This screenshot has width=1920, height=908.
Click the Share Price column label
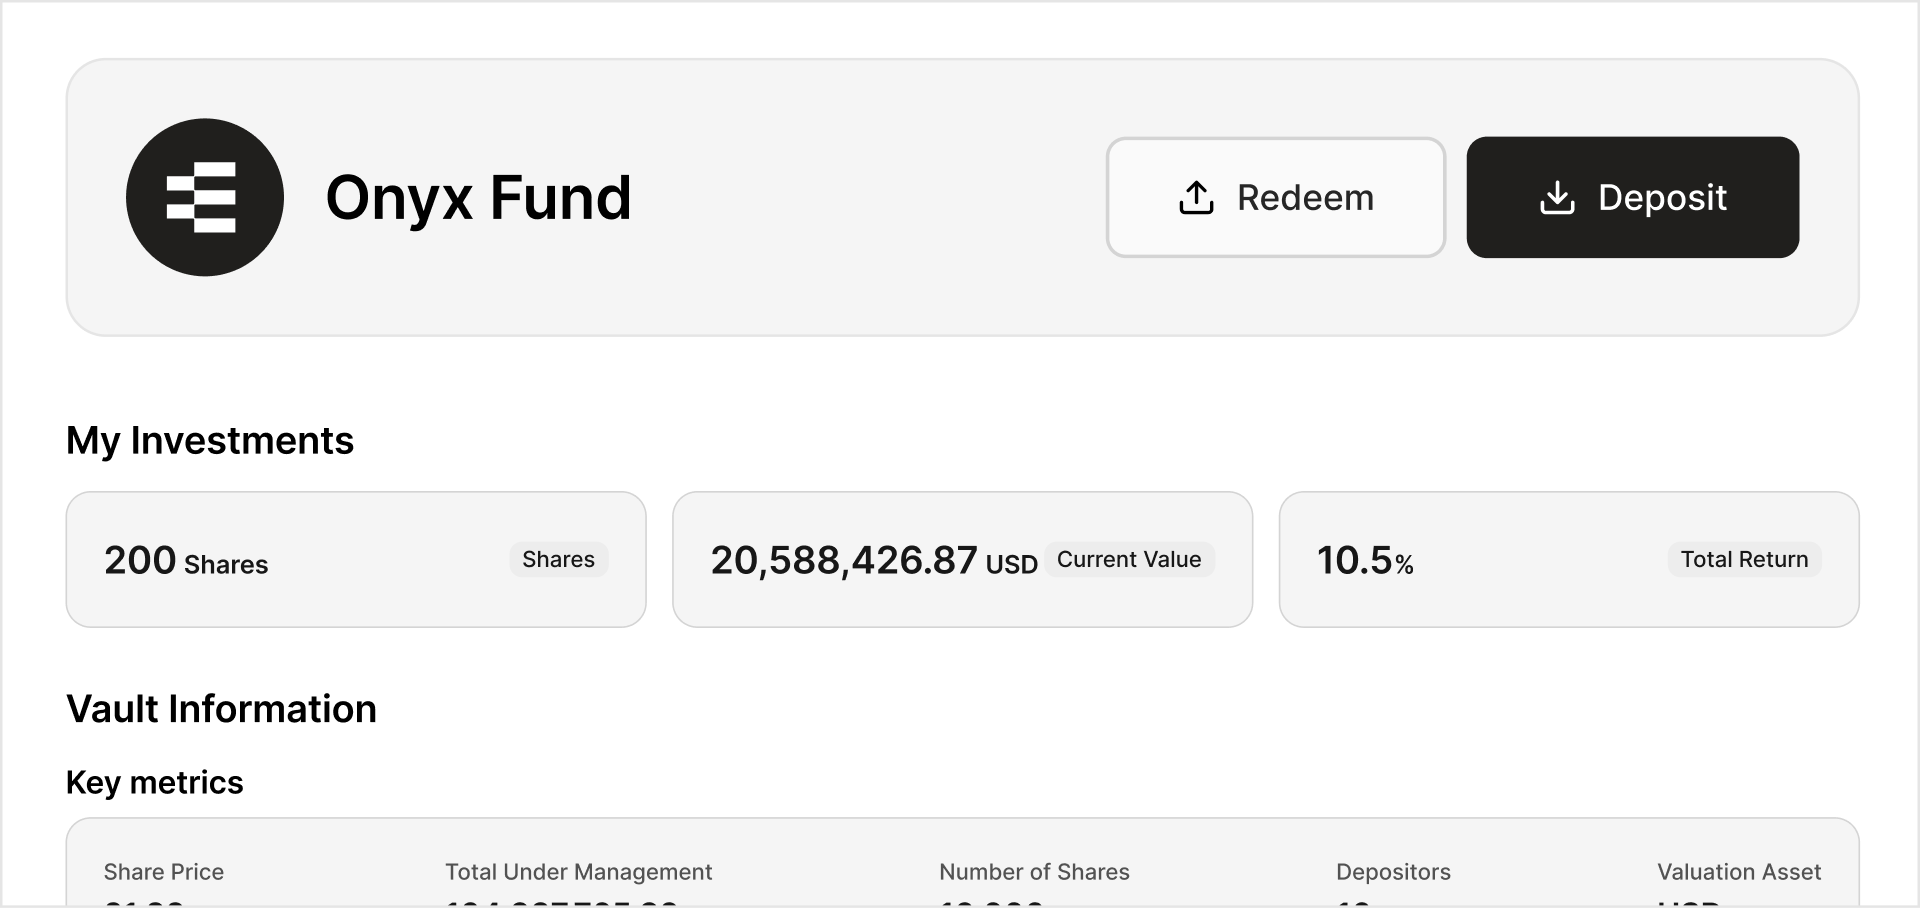[x=164, y=872]
